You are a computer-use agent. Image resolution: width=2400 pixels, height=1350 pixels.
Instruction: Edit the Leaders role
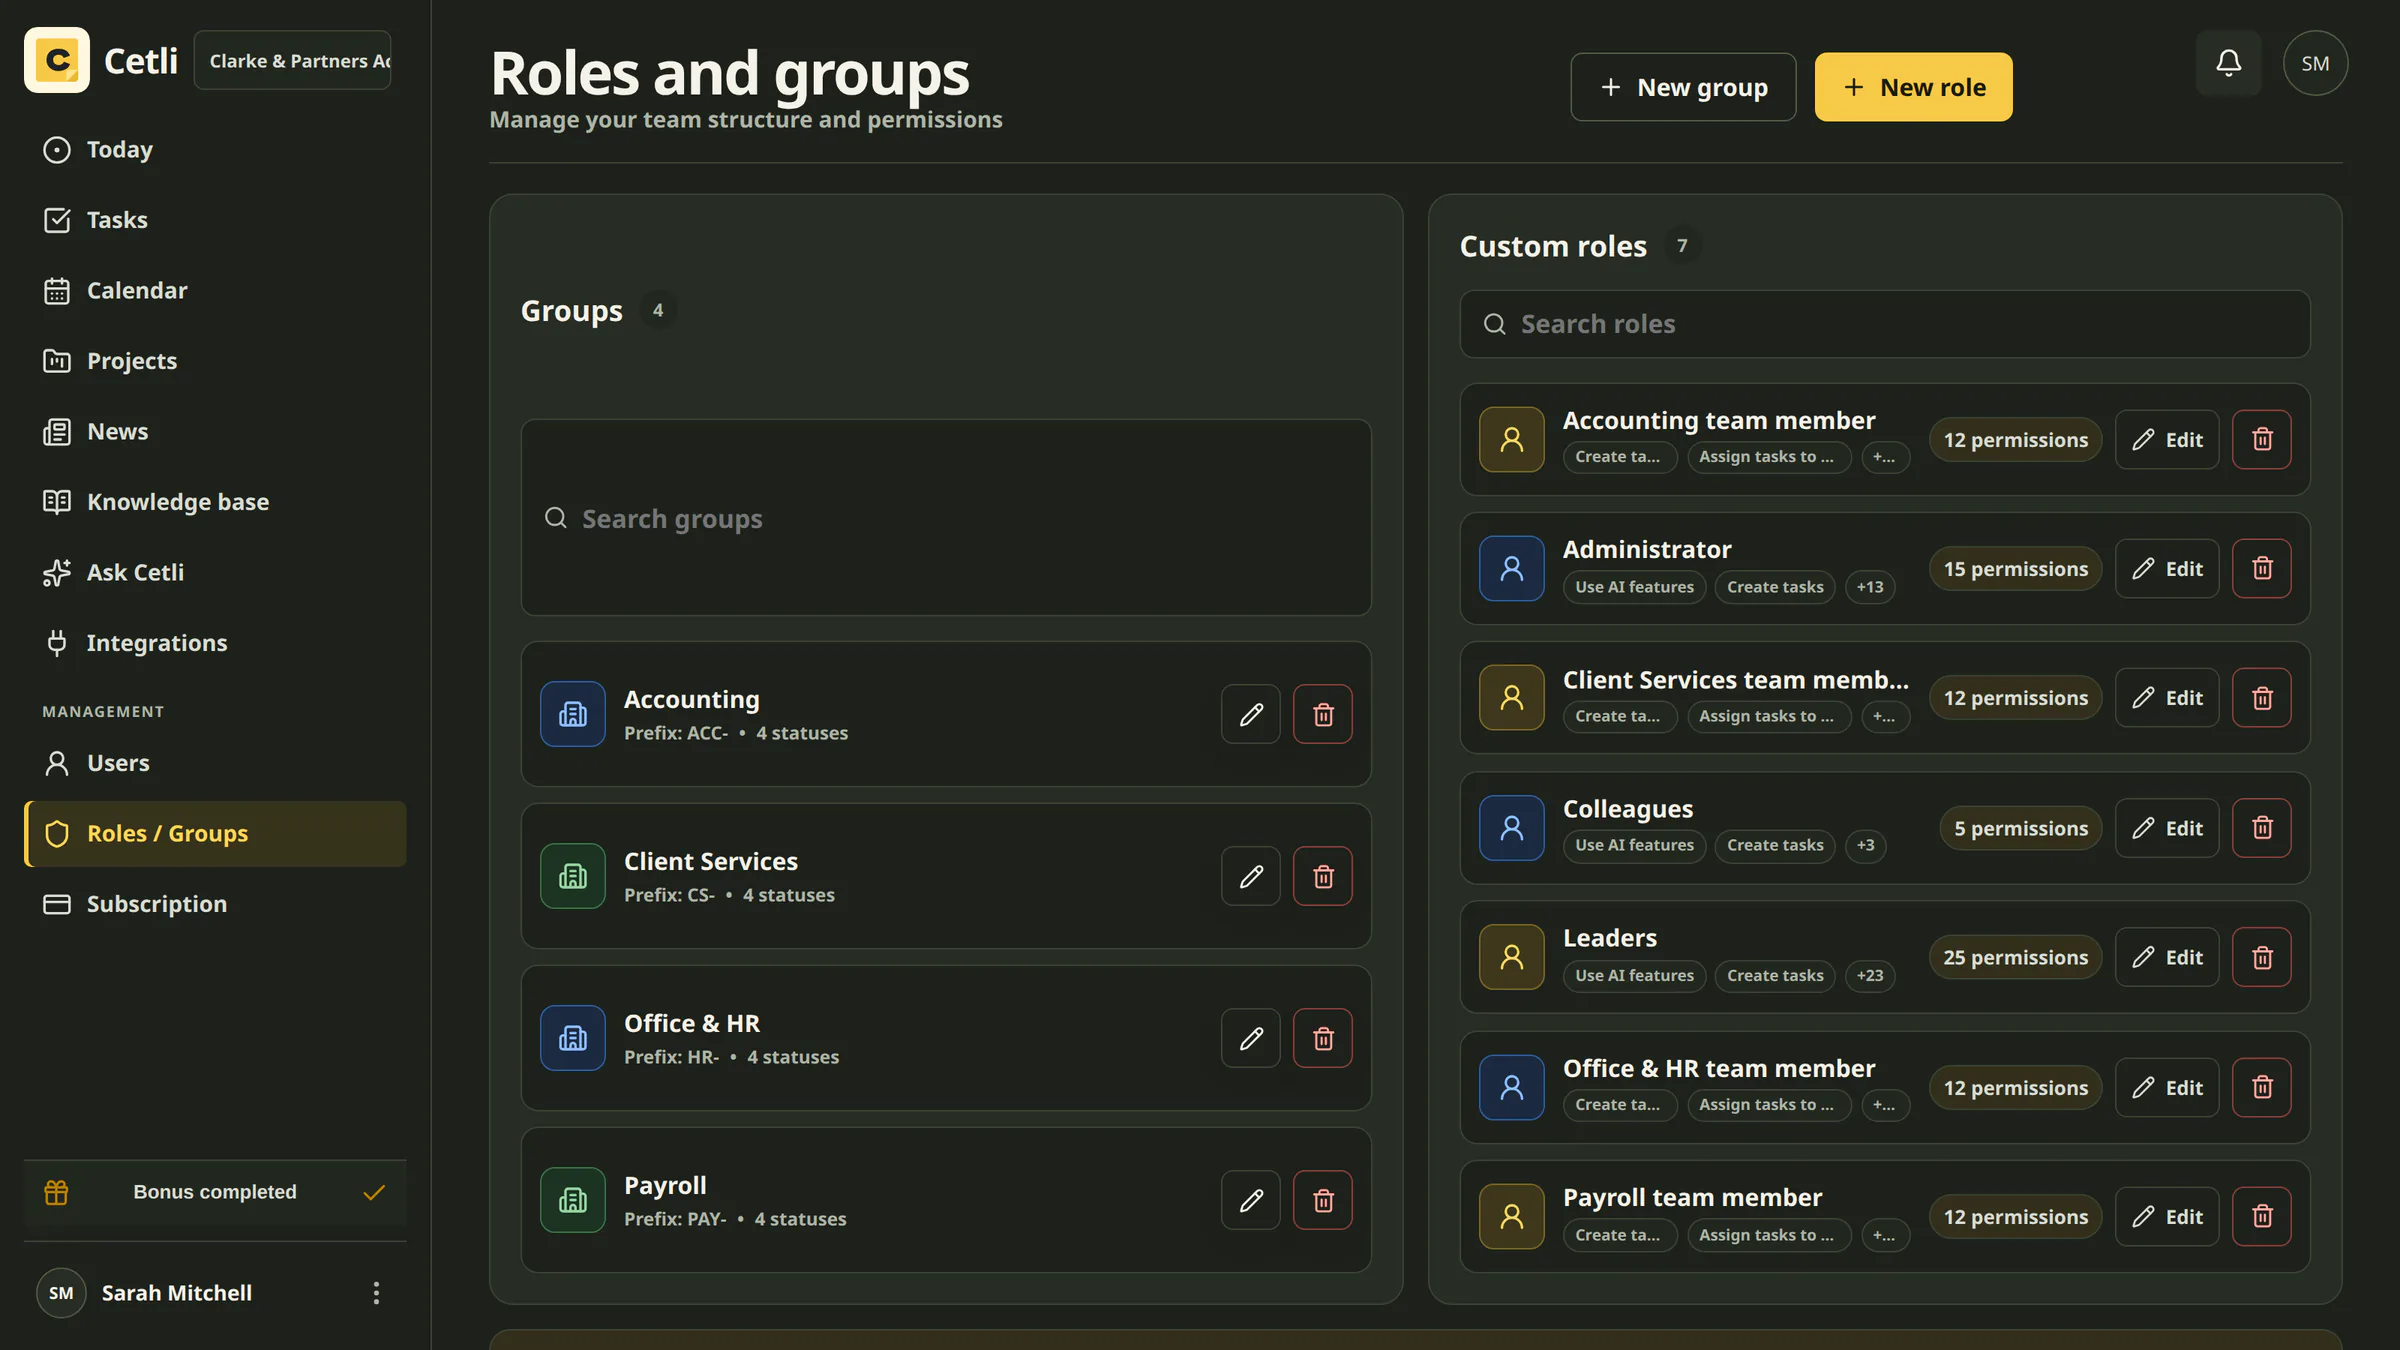pos(2167,957)
